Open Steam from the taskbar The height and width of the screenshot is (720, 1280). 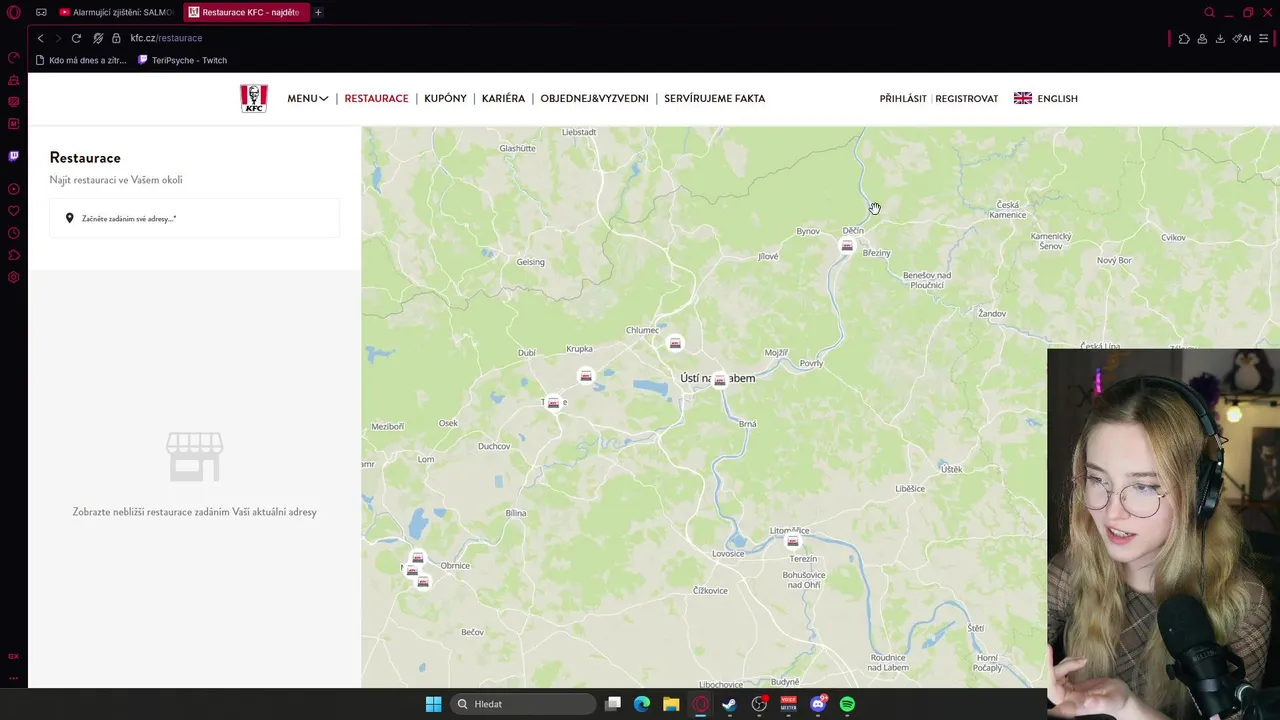(729, 704)
